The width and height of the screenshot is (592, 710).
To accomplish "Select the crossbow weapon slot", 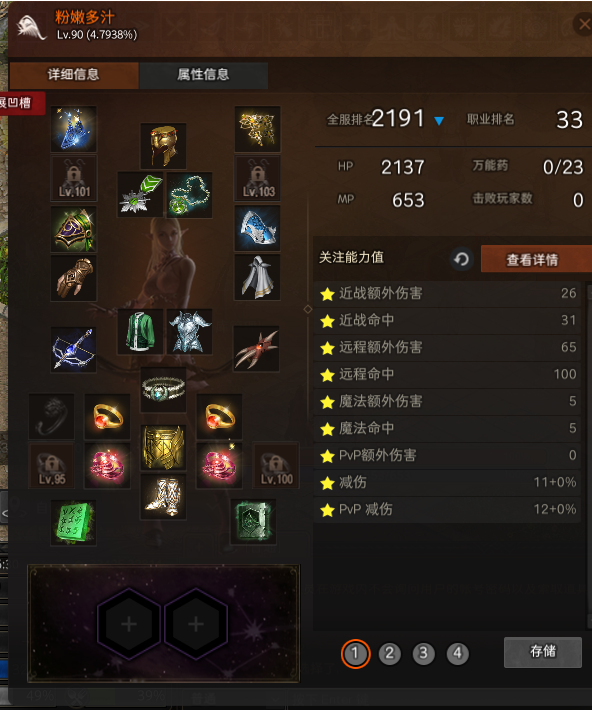I will 73,350.
